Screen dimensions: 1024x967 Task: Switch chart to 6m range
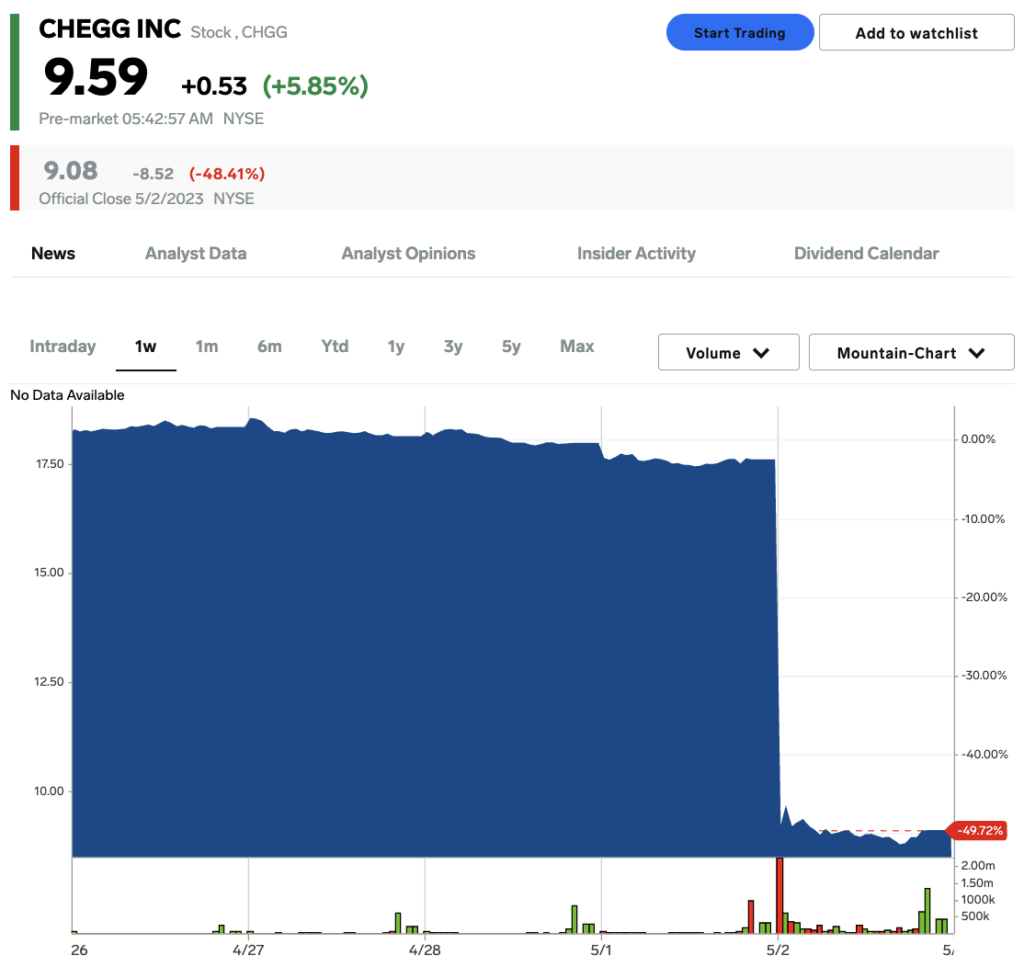[269, 347]
